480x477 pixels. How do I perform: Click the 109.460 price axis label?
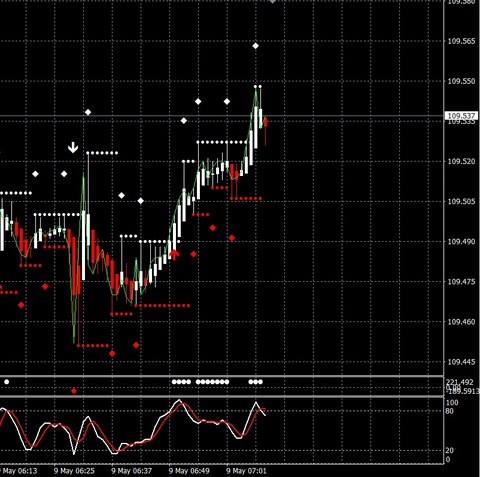[x=461, y=322]
